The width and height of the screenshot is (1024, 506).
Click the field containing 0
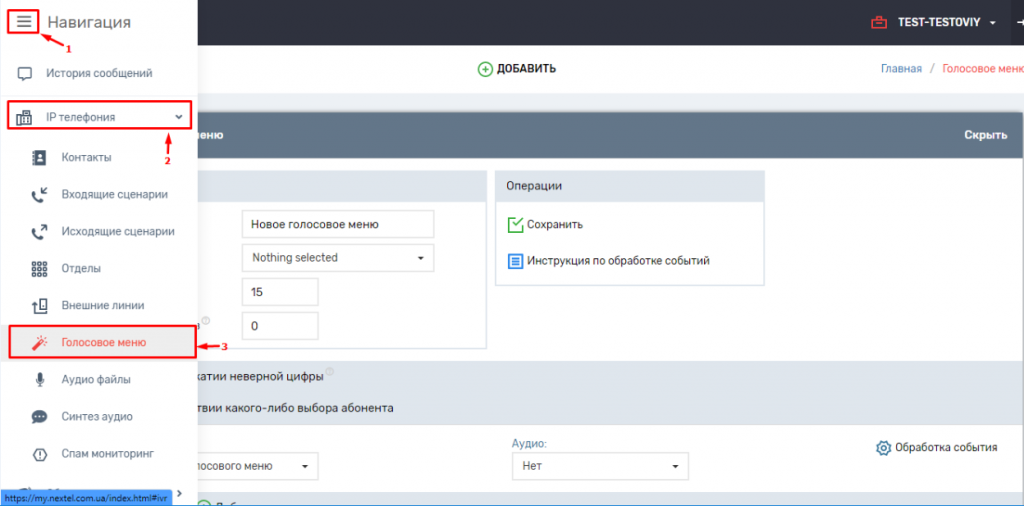tap(280, 326)
